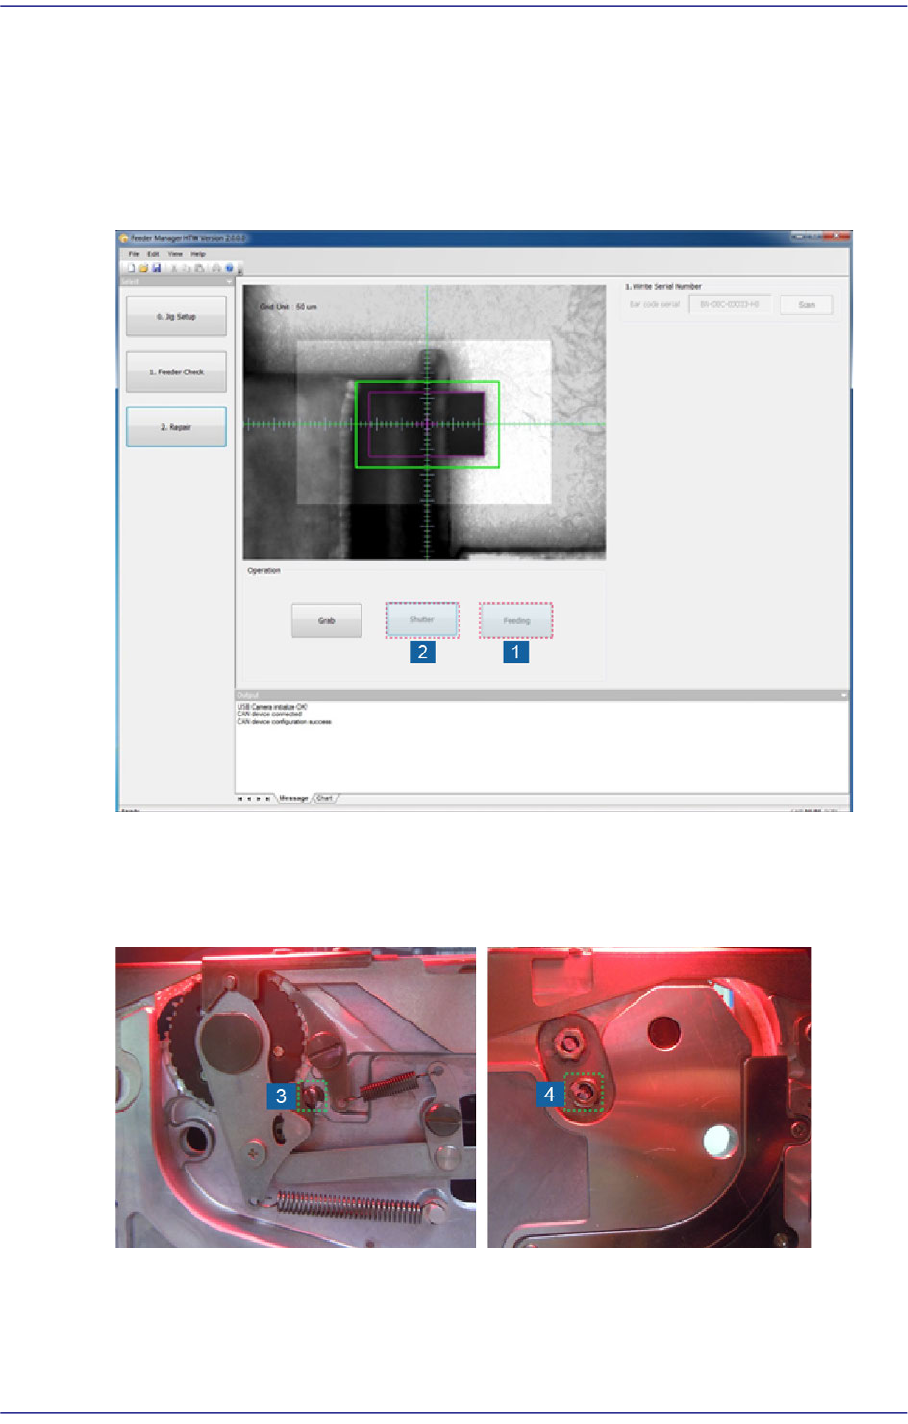Switch to the Message output tab

[x=293, y=798]
